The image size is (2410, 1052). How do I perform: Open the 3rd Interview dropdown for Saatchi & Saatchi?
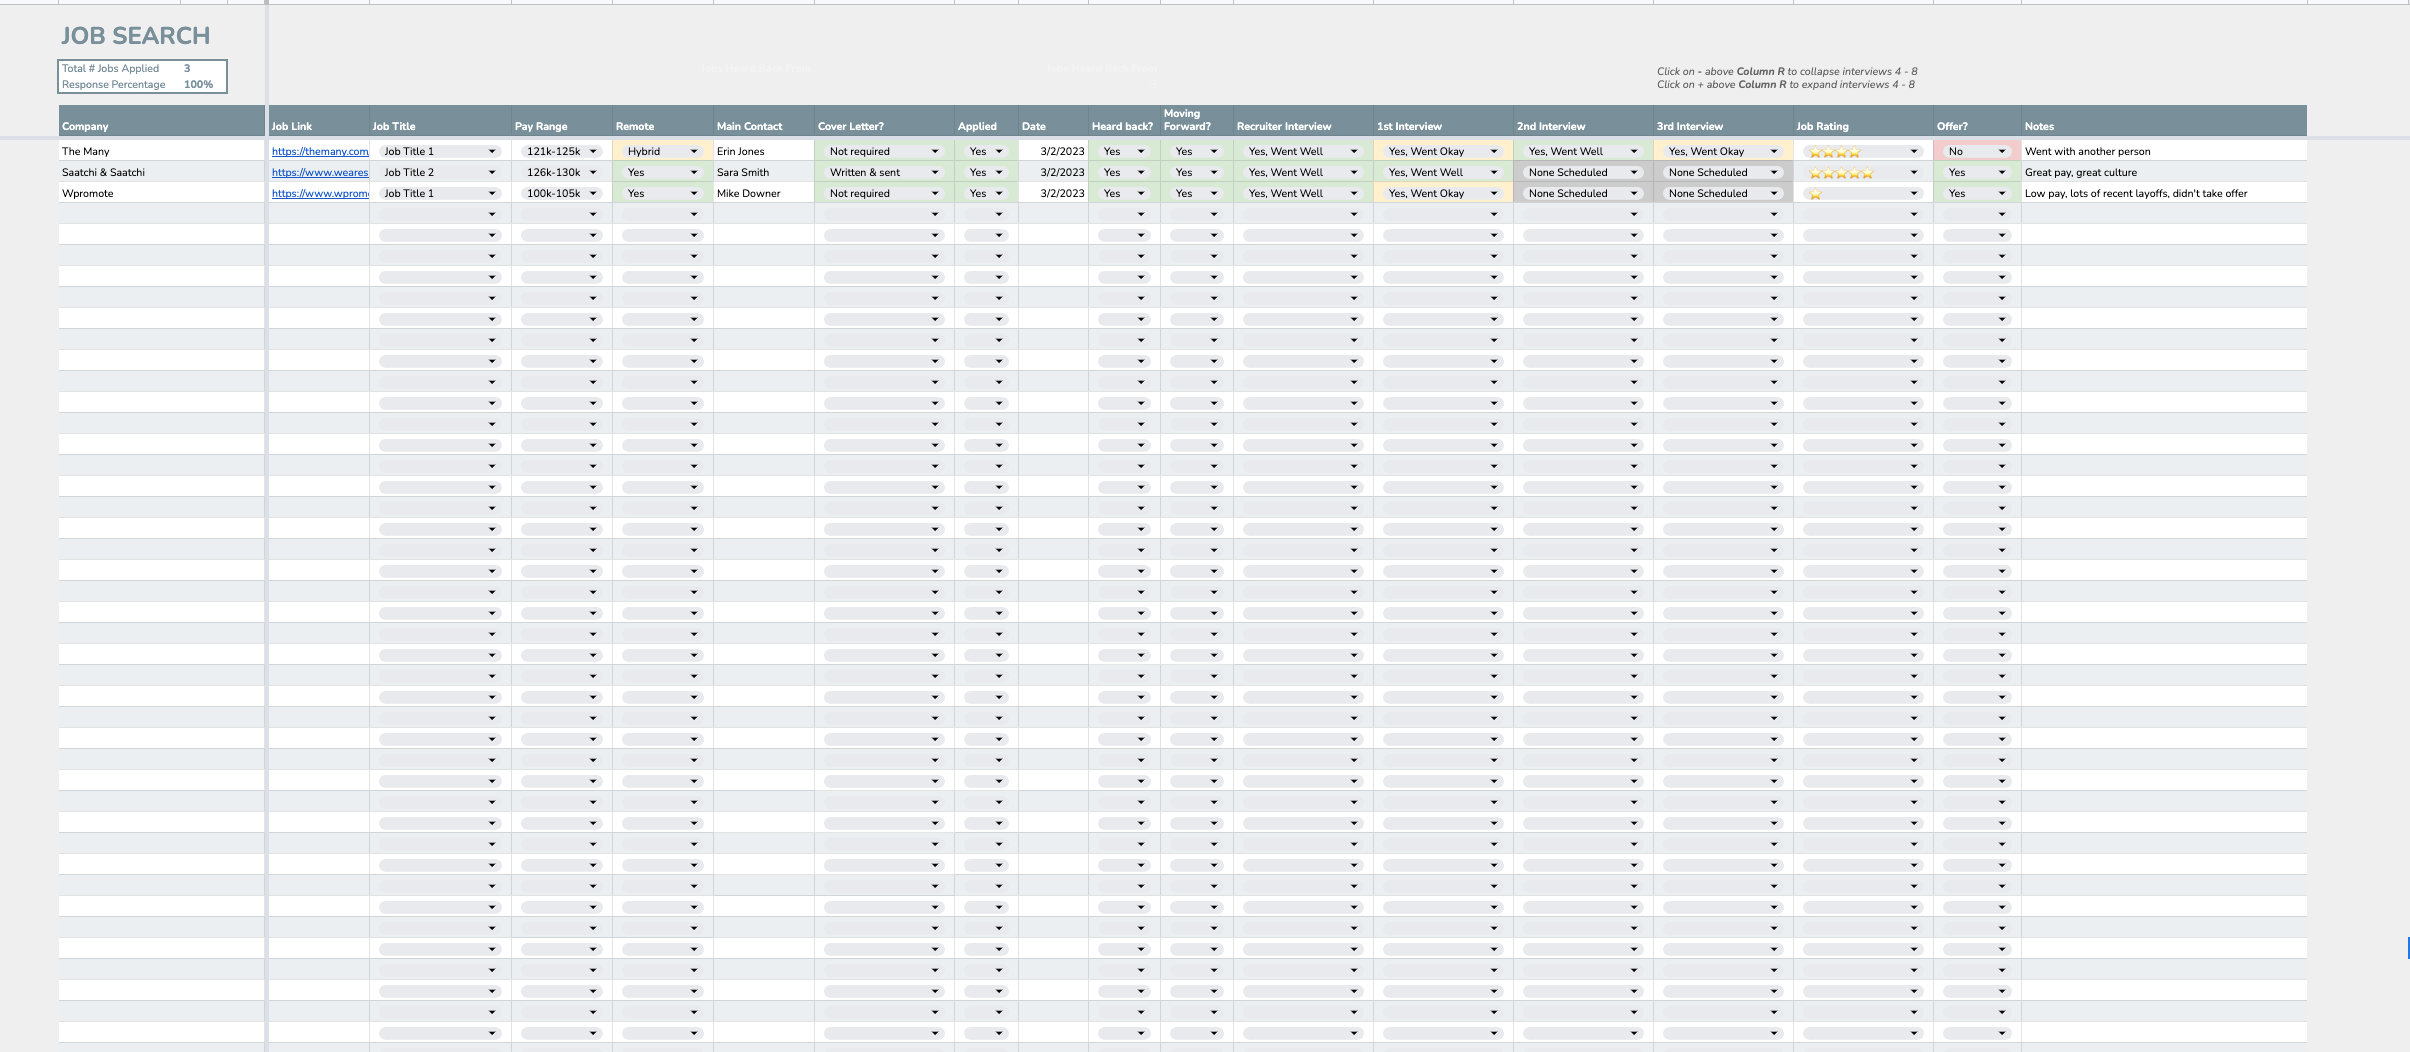(x=1772, y=172)
